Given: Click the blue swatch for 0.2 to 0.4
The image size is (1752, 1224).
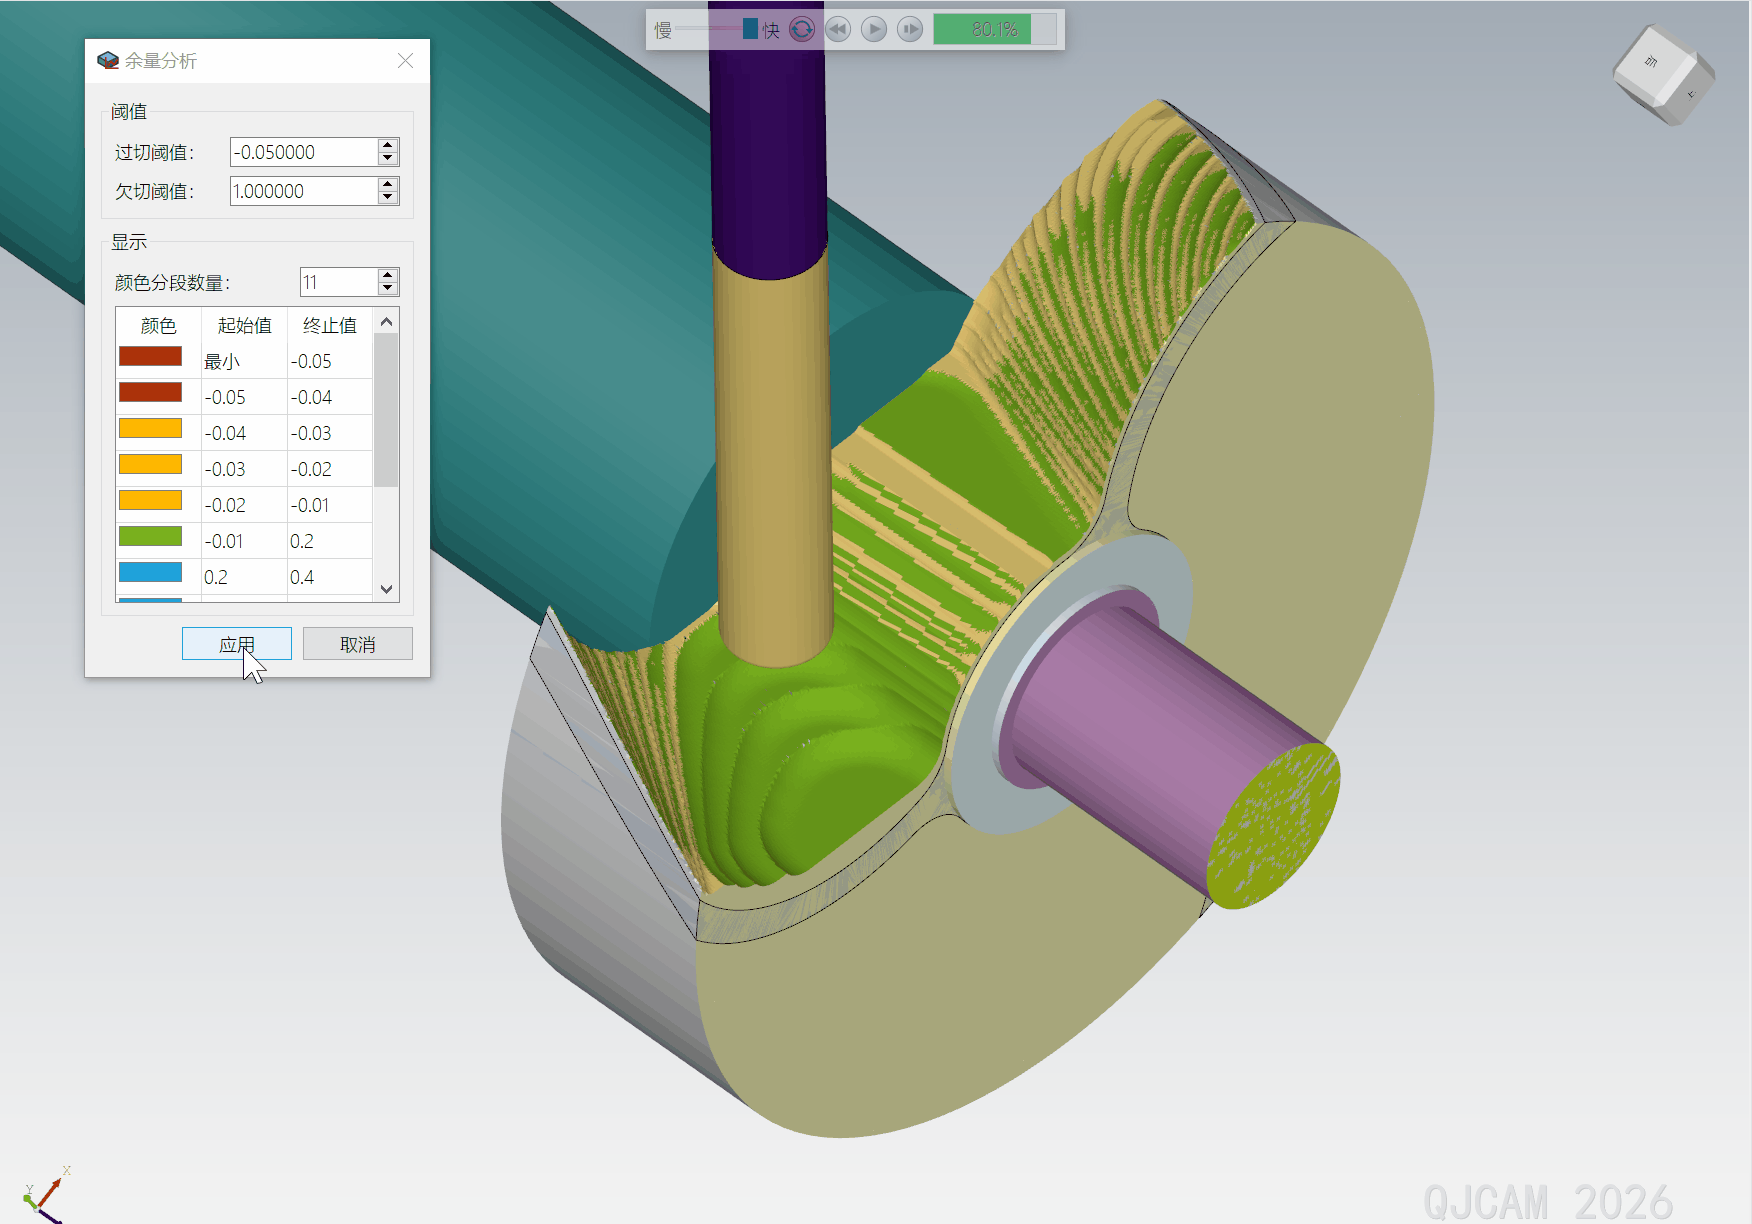Looking at the screenshot, I should pos(150,573).
